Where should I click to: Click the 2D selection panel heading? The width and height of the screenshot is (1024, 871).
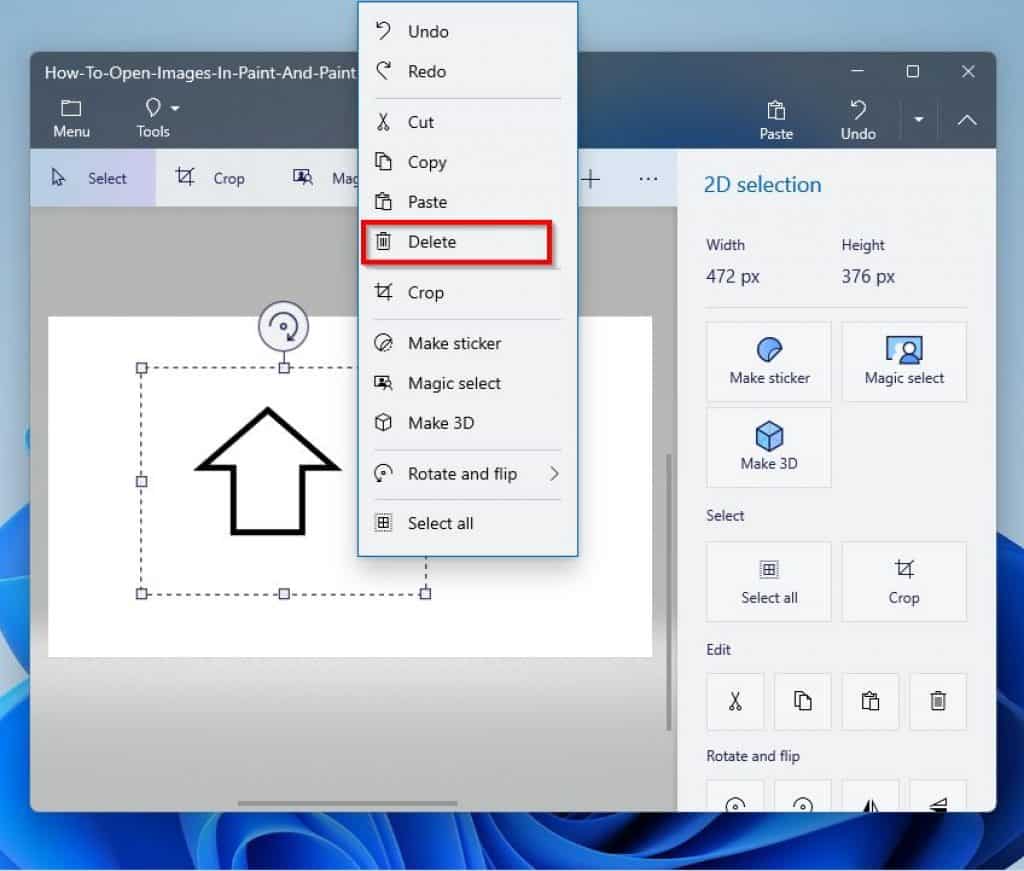[762, 185]
